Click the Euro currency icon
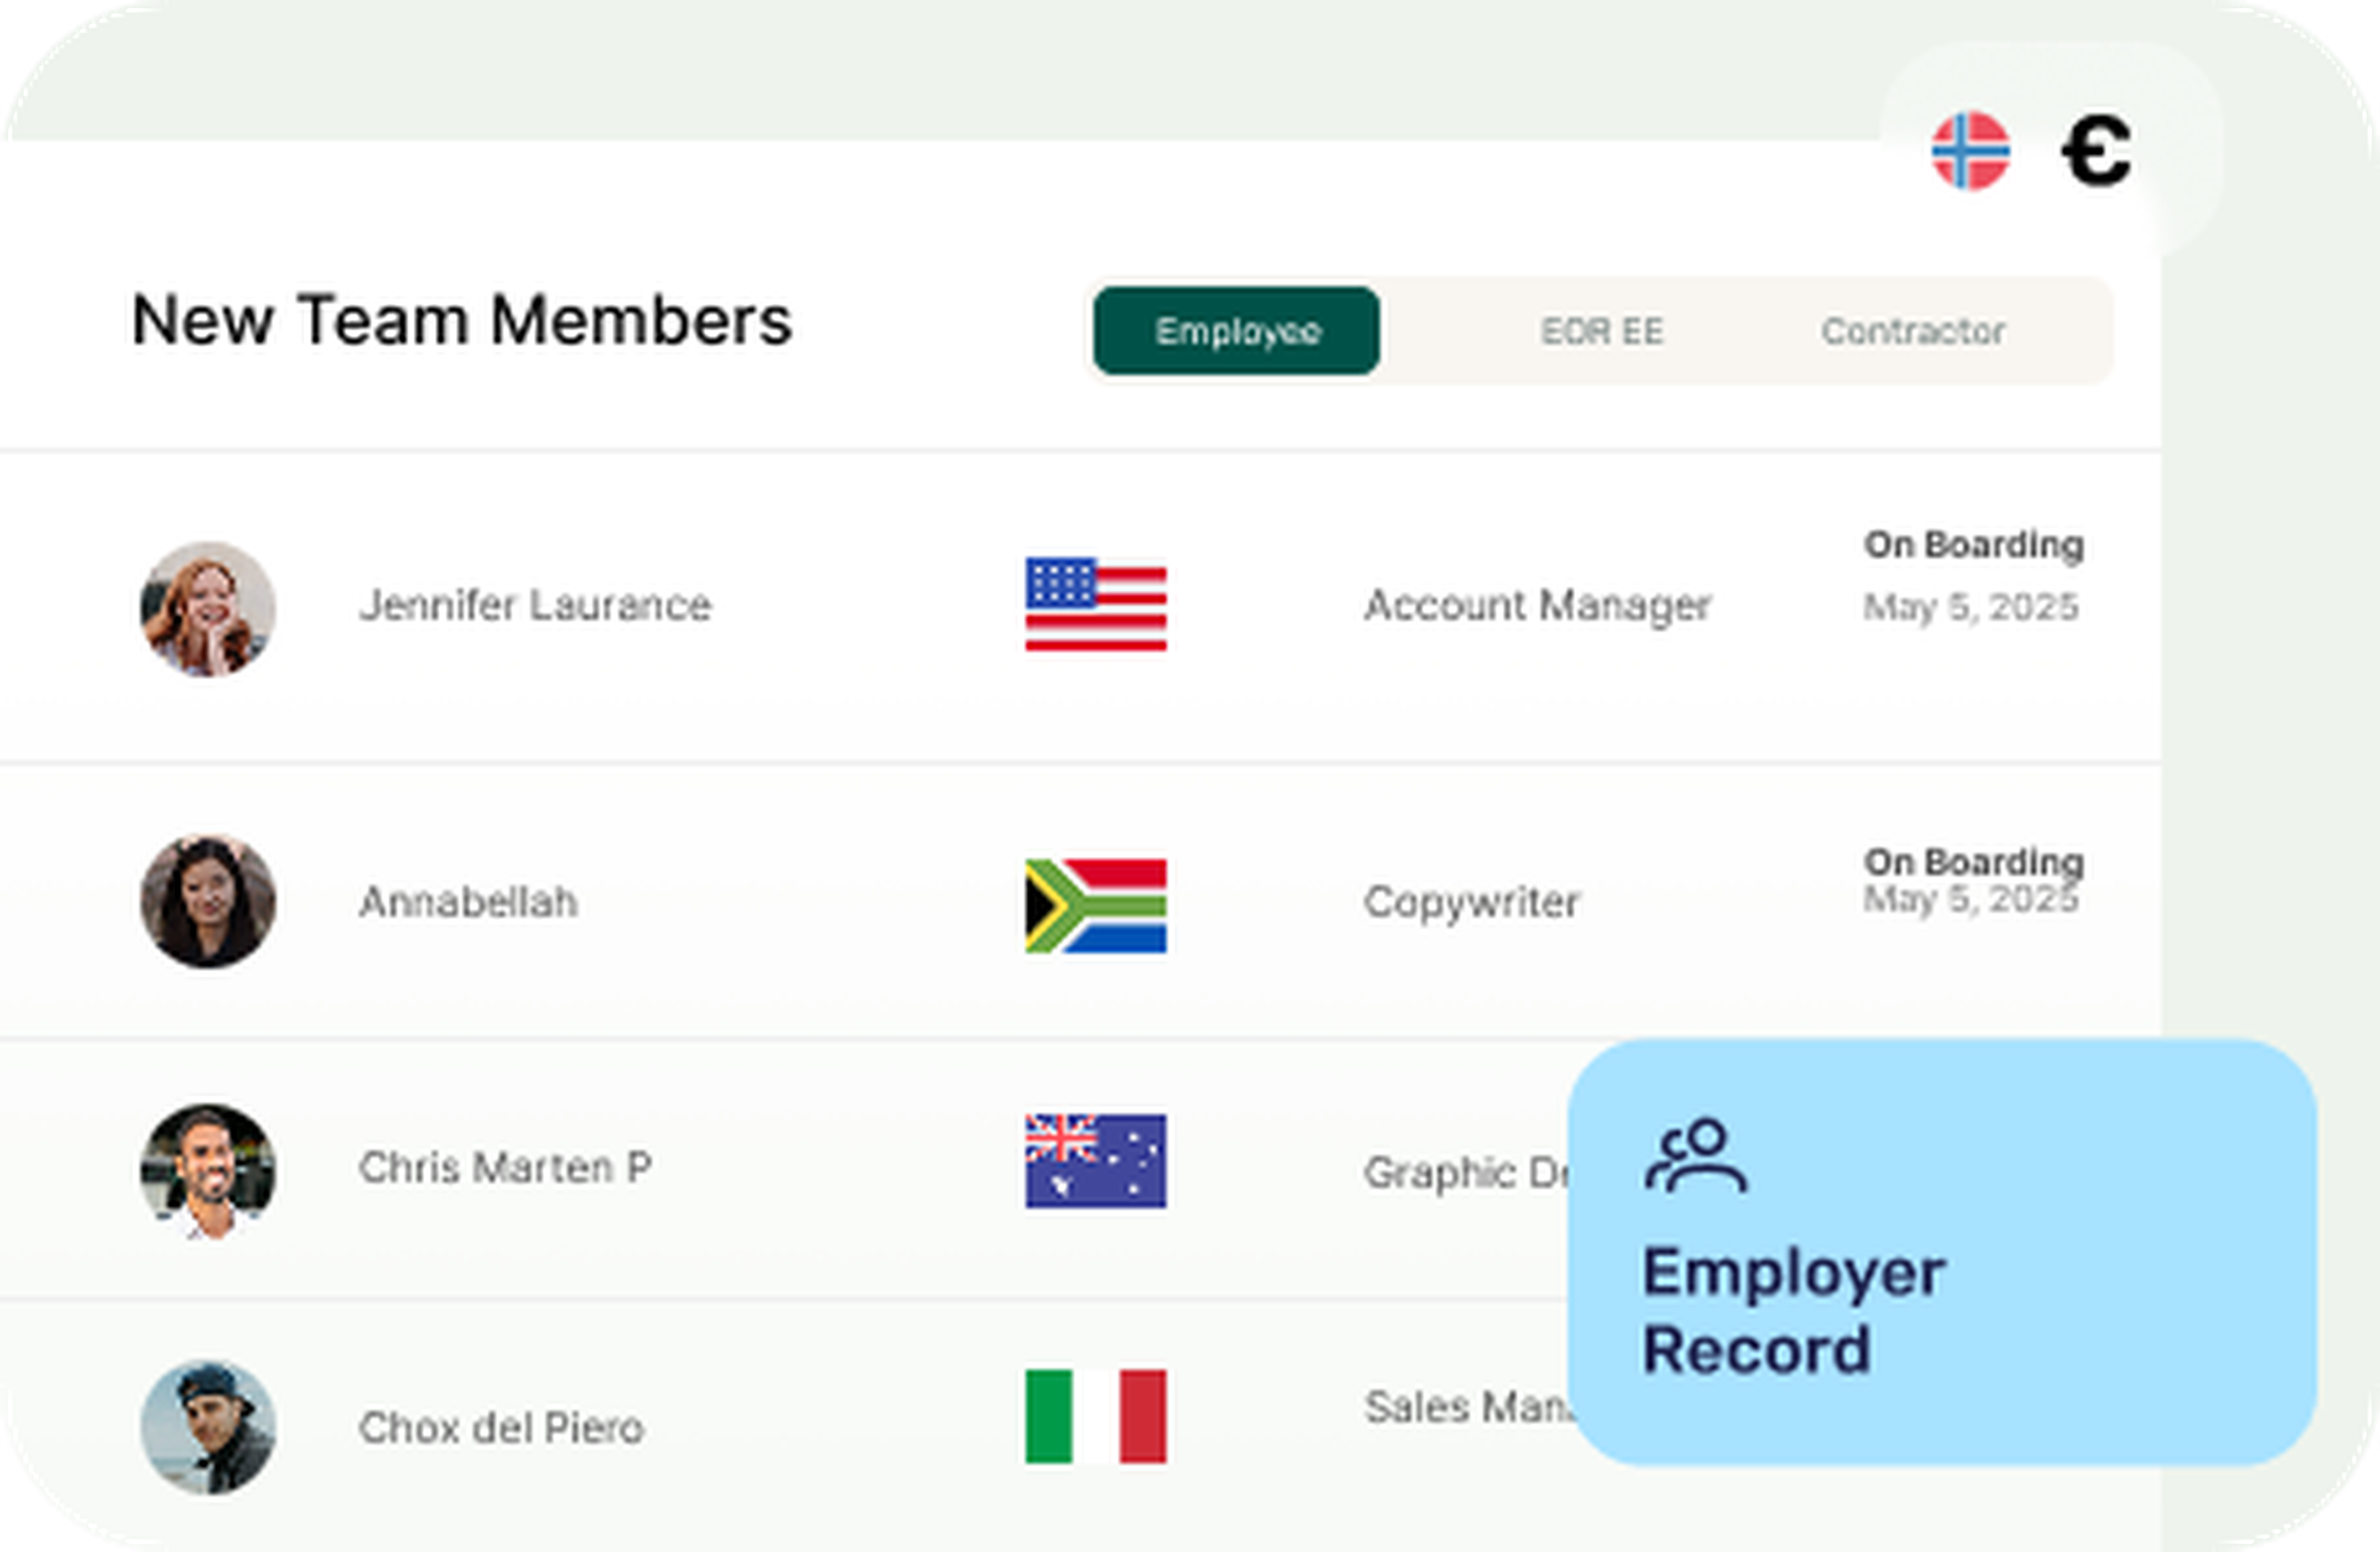2380x1552 pixels. [2096, 151]
